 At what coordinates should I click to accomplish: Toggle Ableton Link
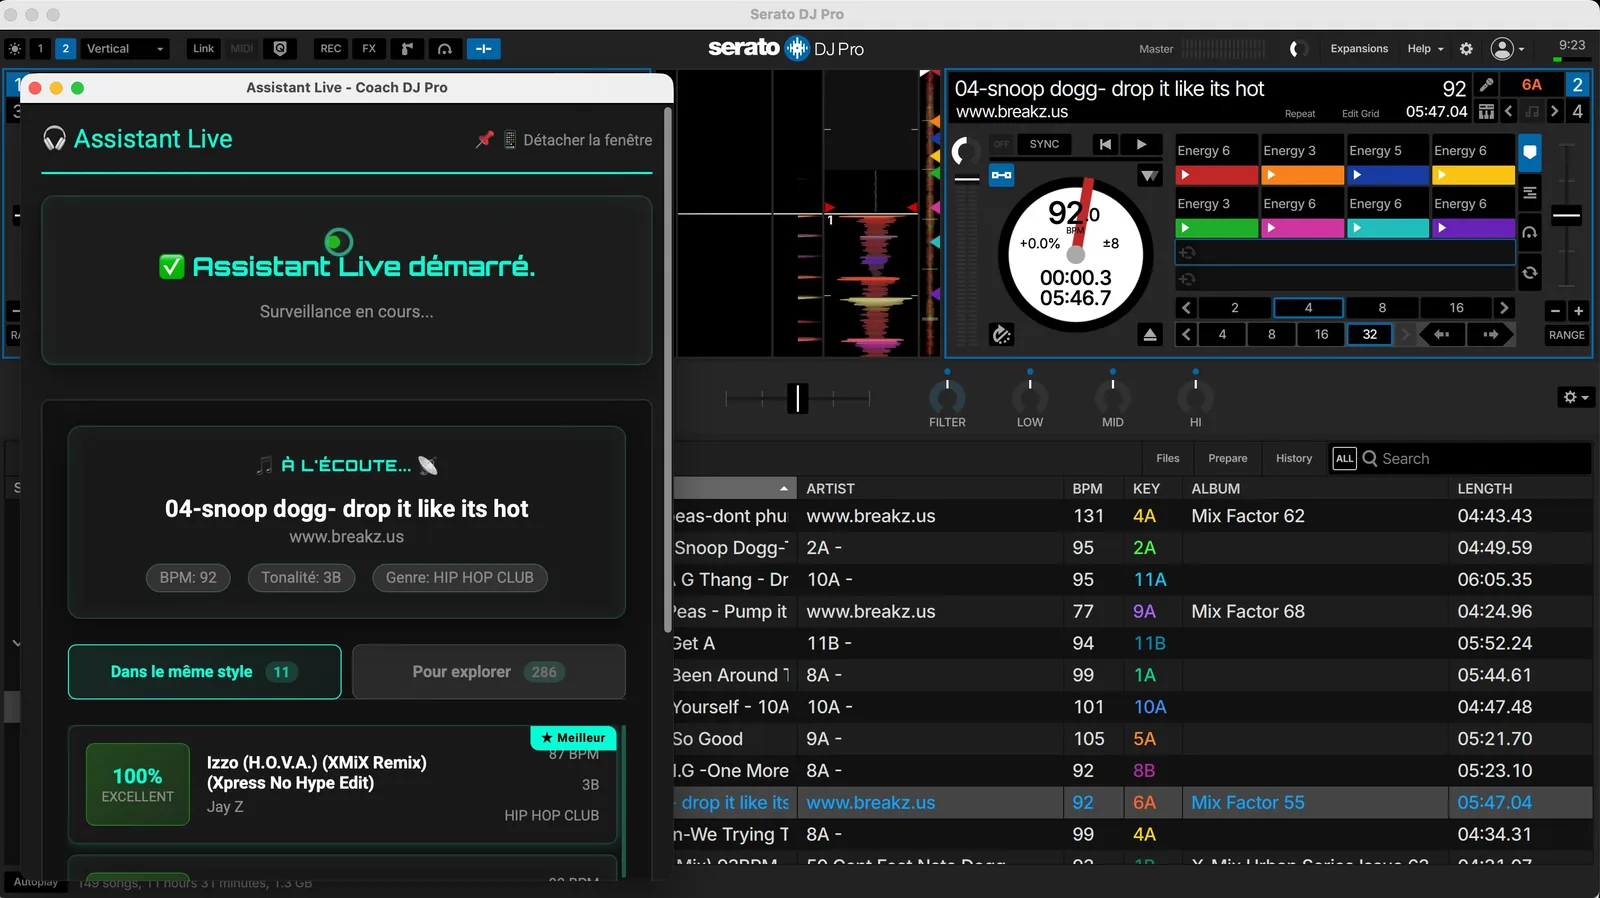(x=203, y=49)
